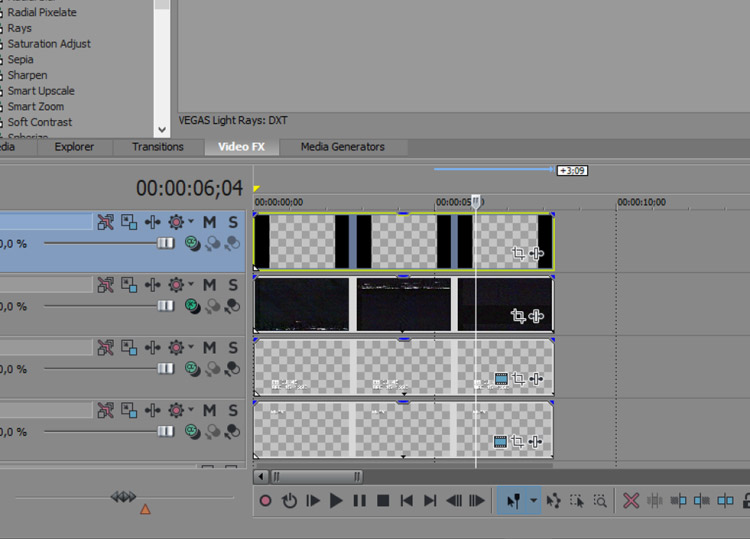Screen dimensions: 750x539
Task: Open the Normal Edit tool dropdown arrow
Action: point(533,501)
